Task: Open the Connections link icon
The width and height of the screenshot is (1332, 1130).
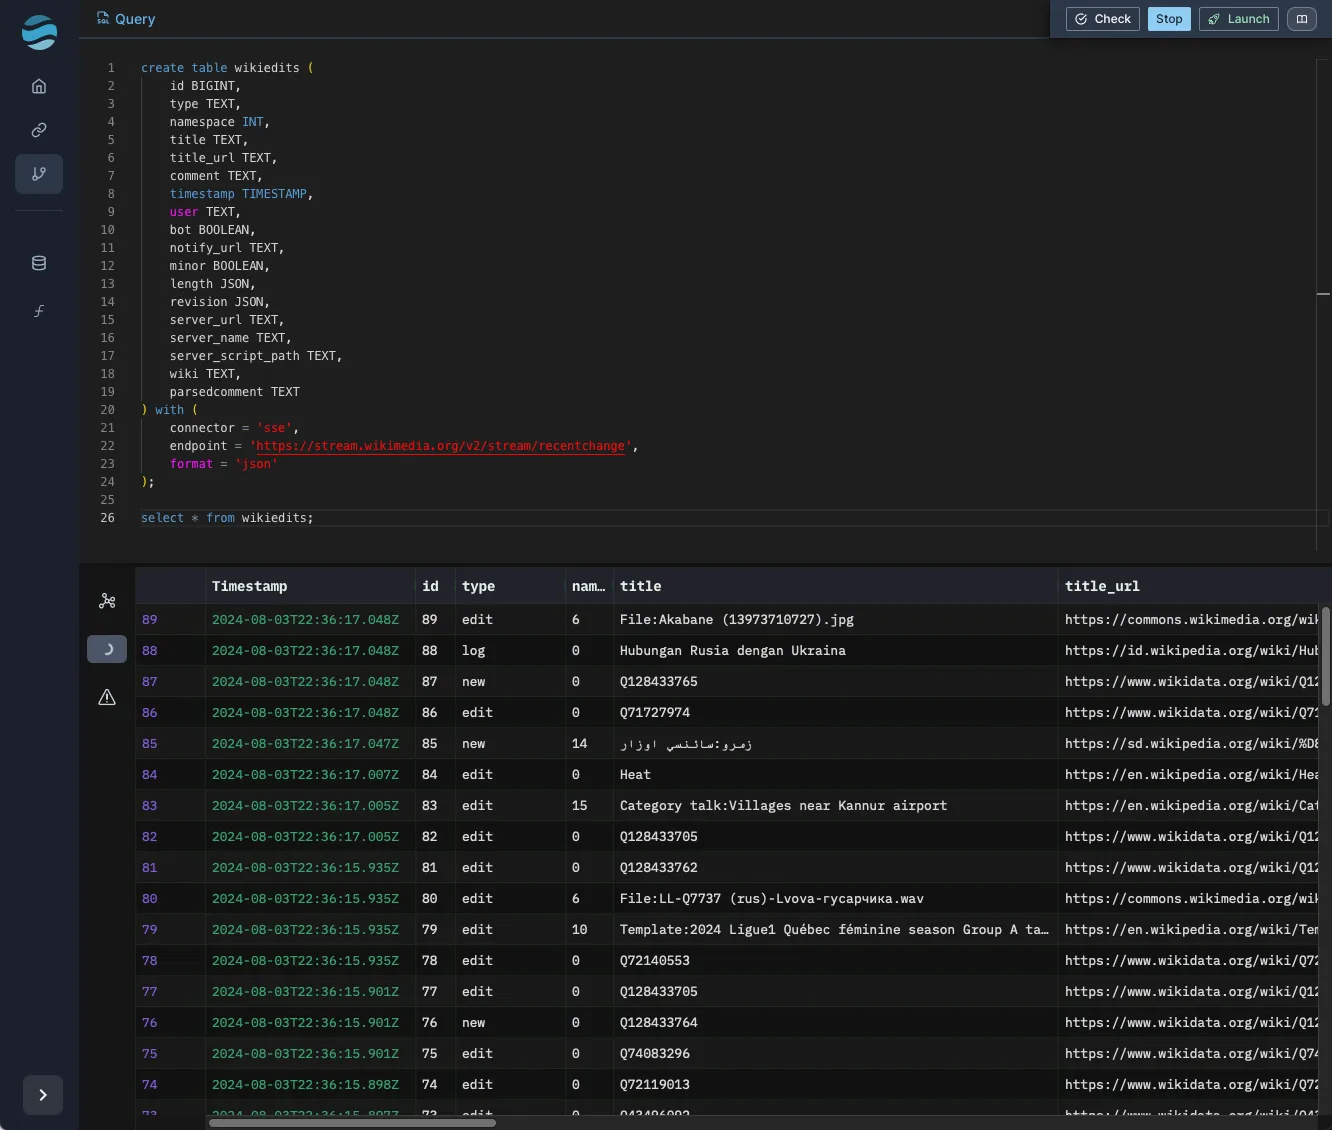Action: tap(39, 130)
